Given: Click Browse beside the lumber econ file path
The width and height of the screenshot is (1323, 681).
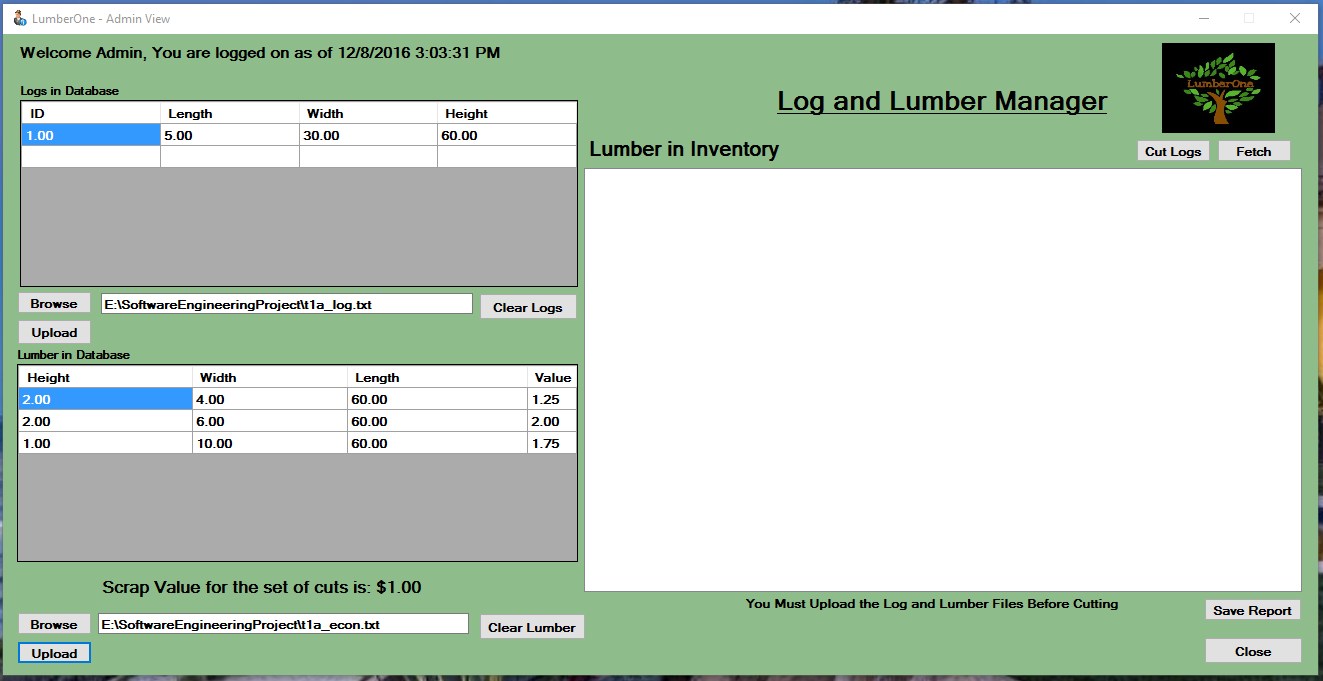Looking at the screenshot, I should [x=53, y=623].
